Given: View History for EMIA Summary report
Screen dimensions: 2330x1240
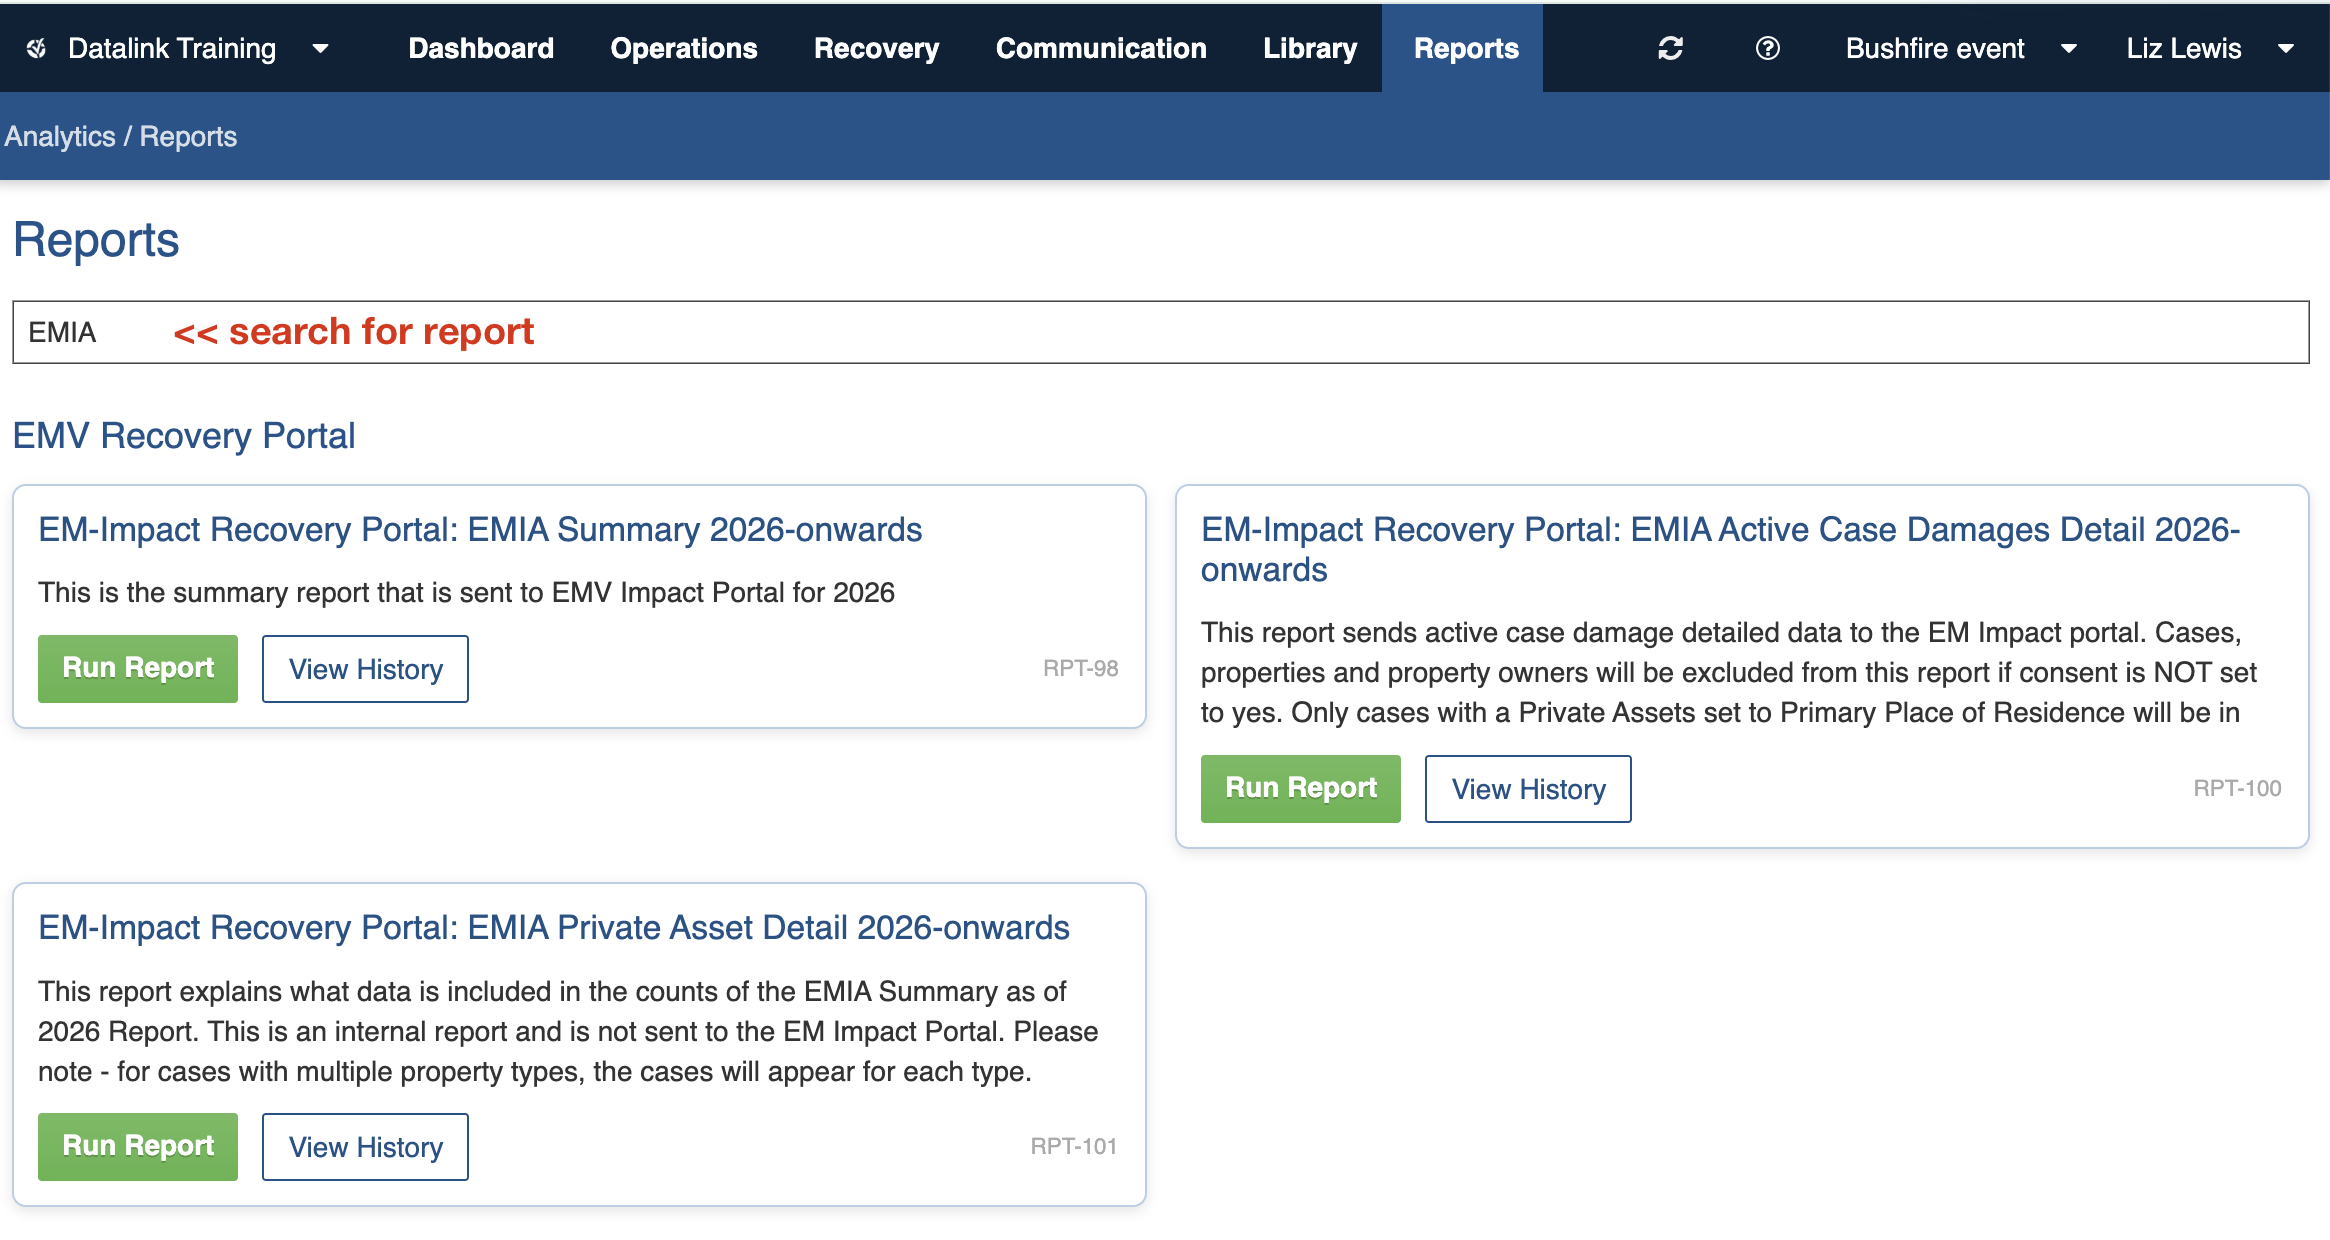Looking at the screenshot, I should click(x=365, y=668).
